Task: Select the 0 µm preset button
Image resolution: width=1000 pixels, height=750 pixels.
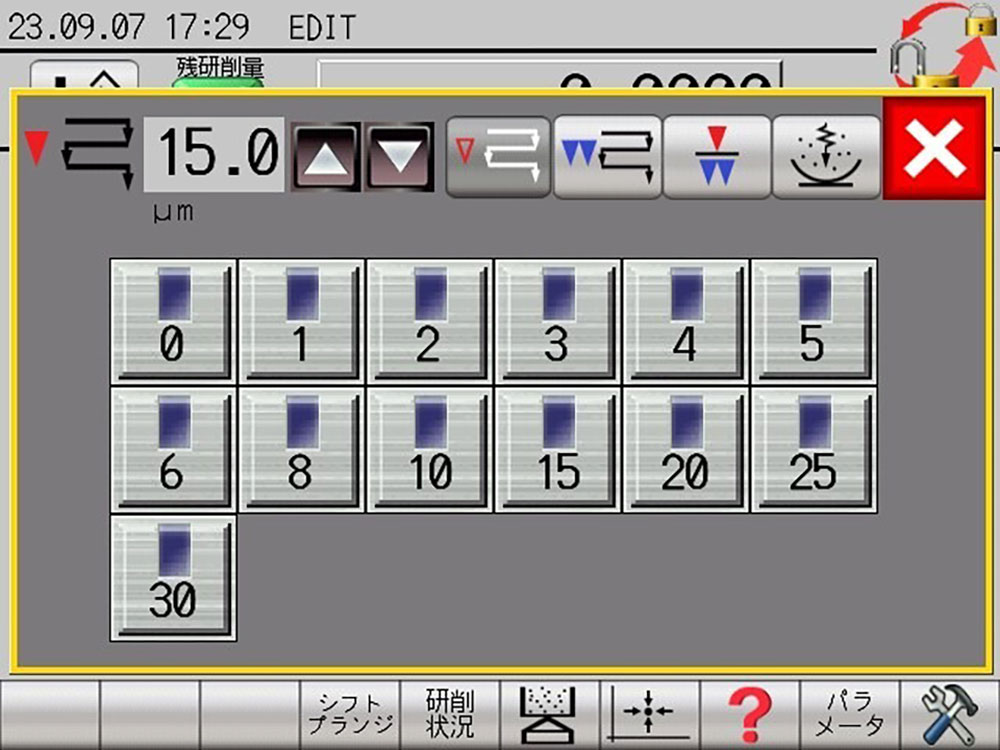Action: [173, 321]
